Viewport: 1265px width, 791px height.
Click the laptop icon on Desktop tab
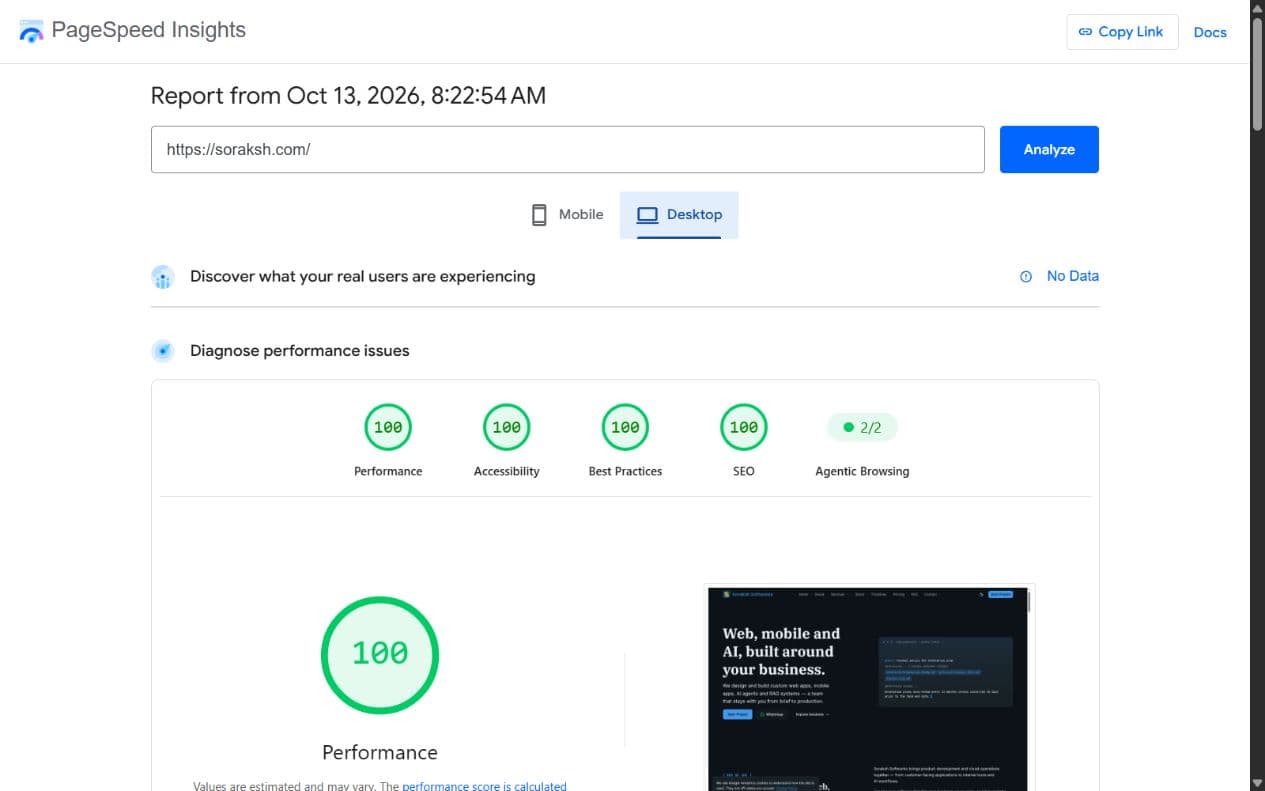pyautogui.click(x=647, y=215)
